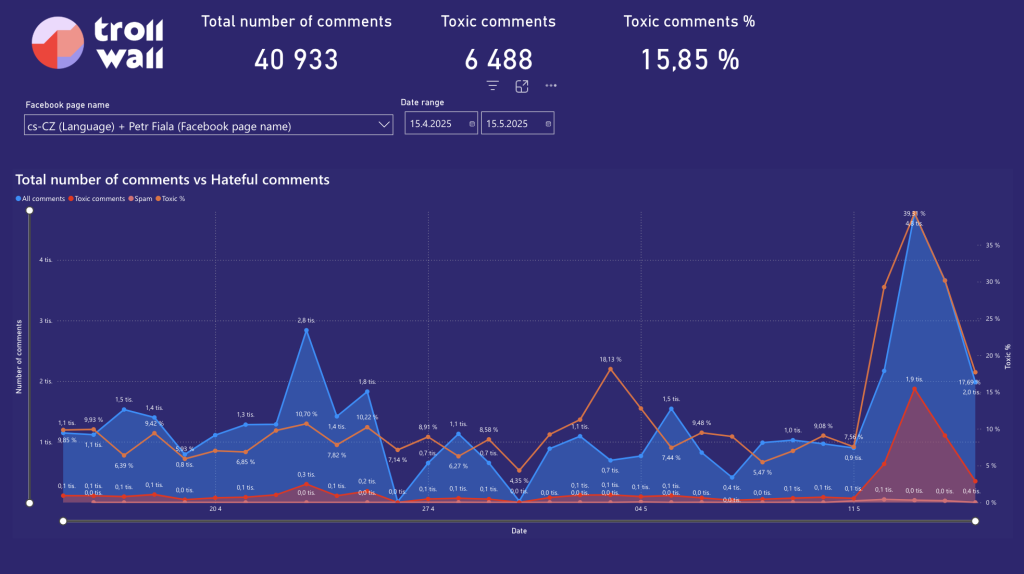Viewport: 1024px width, 574px height.
Task: Click the right handle of the Date zoom slider
Action: [975, 520]
